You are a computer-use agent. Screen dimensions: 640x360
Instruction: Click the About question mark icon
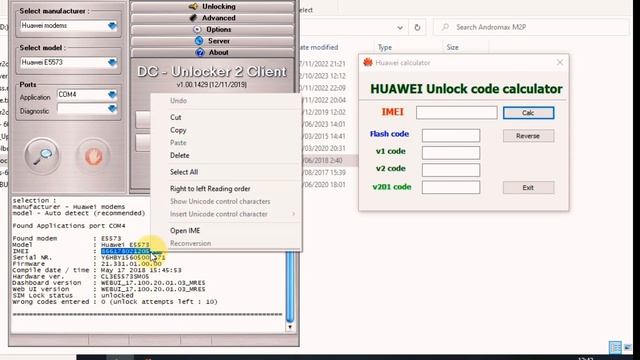tap(200, 52)
